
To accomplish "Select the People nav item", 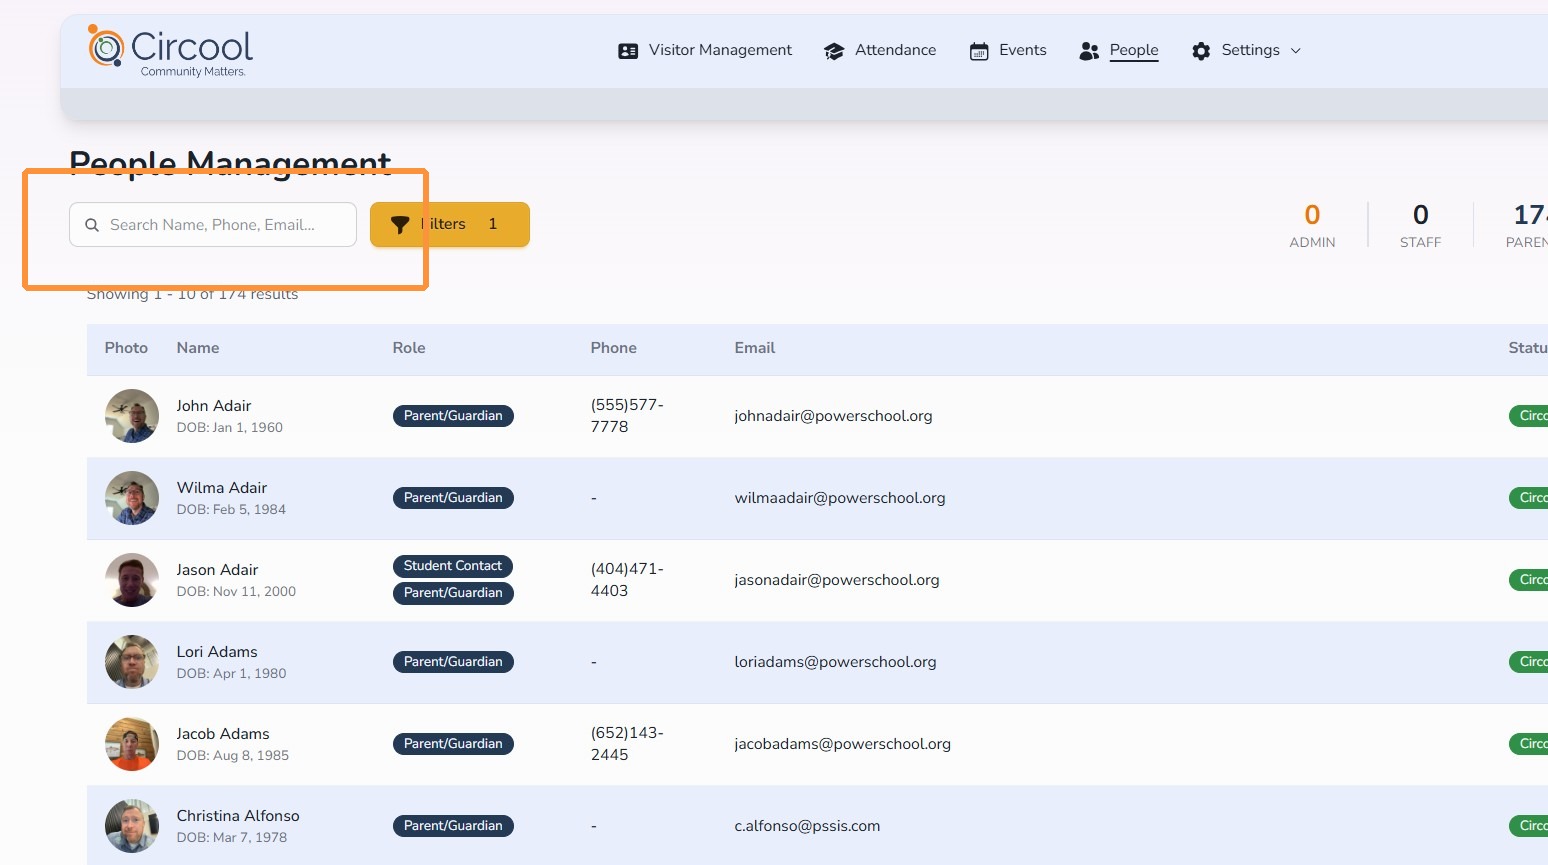I will (1134, 50).
